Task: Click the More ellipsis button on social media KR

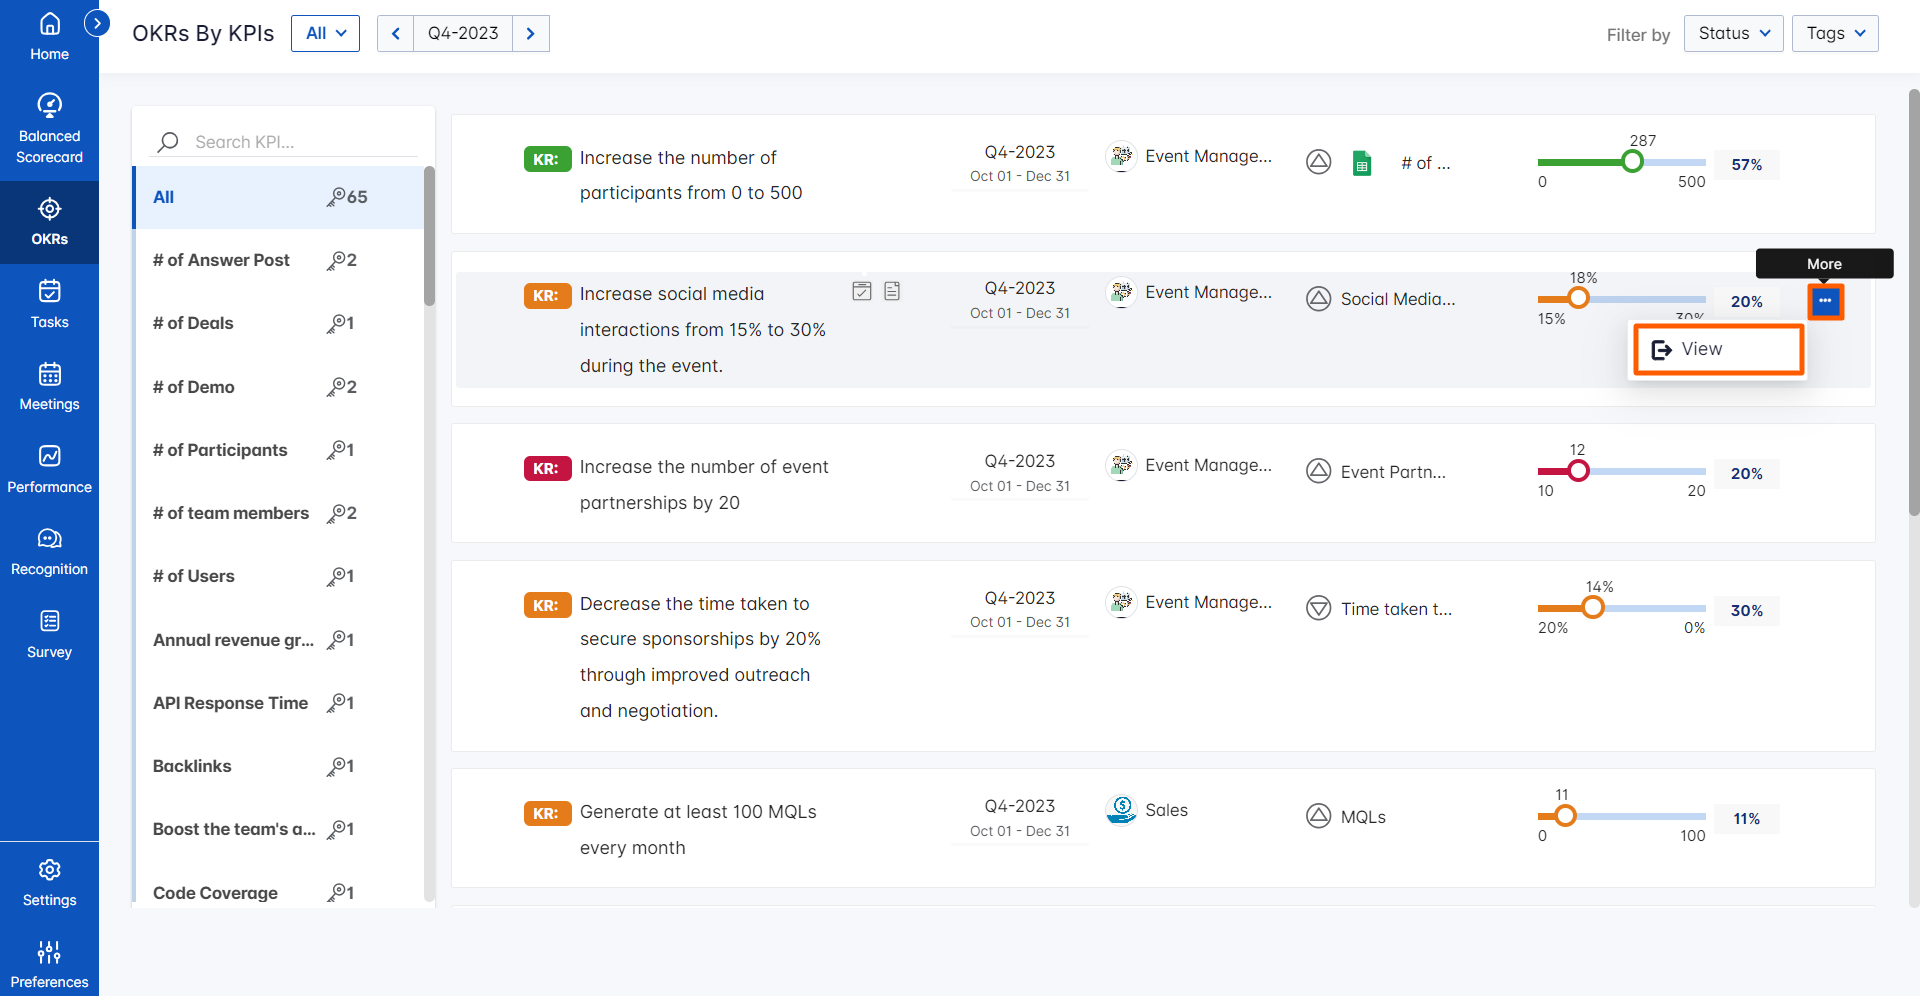Action: tap(1826, 301)
